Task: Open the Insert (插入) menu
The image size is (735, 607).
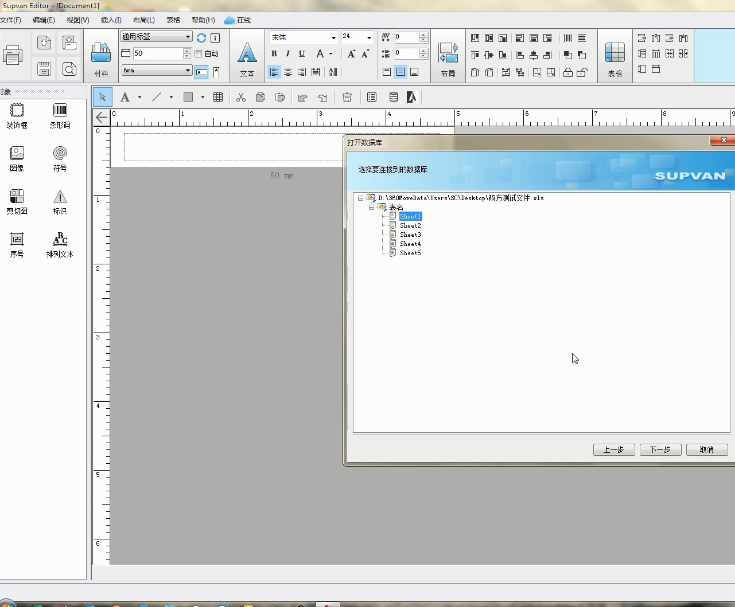Action: tap(110, 20)
